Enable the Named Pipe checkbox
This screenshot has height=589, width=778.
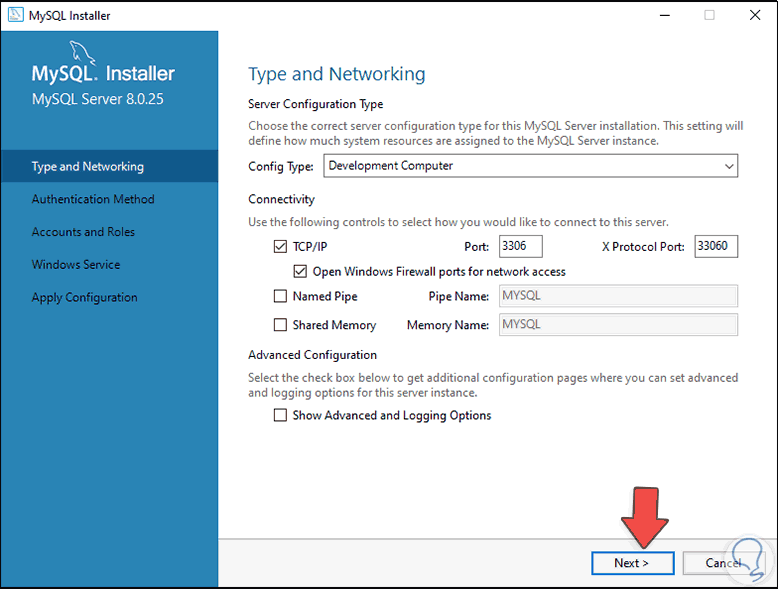tap(280, 296)
